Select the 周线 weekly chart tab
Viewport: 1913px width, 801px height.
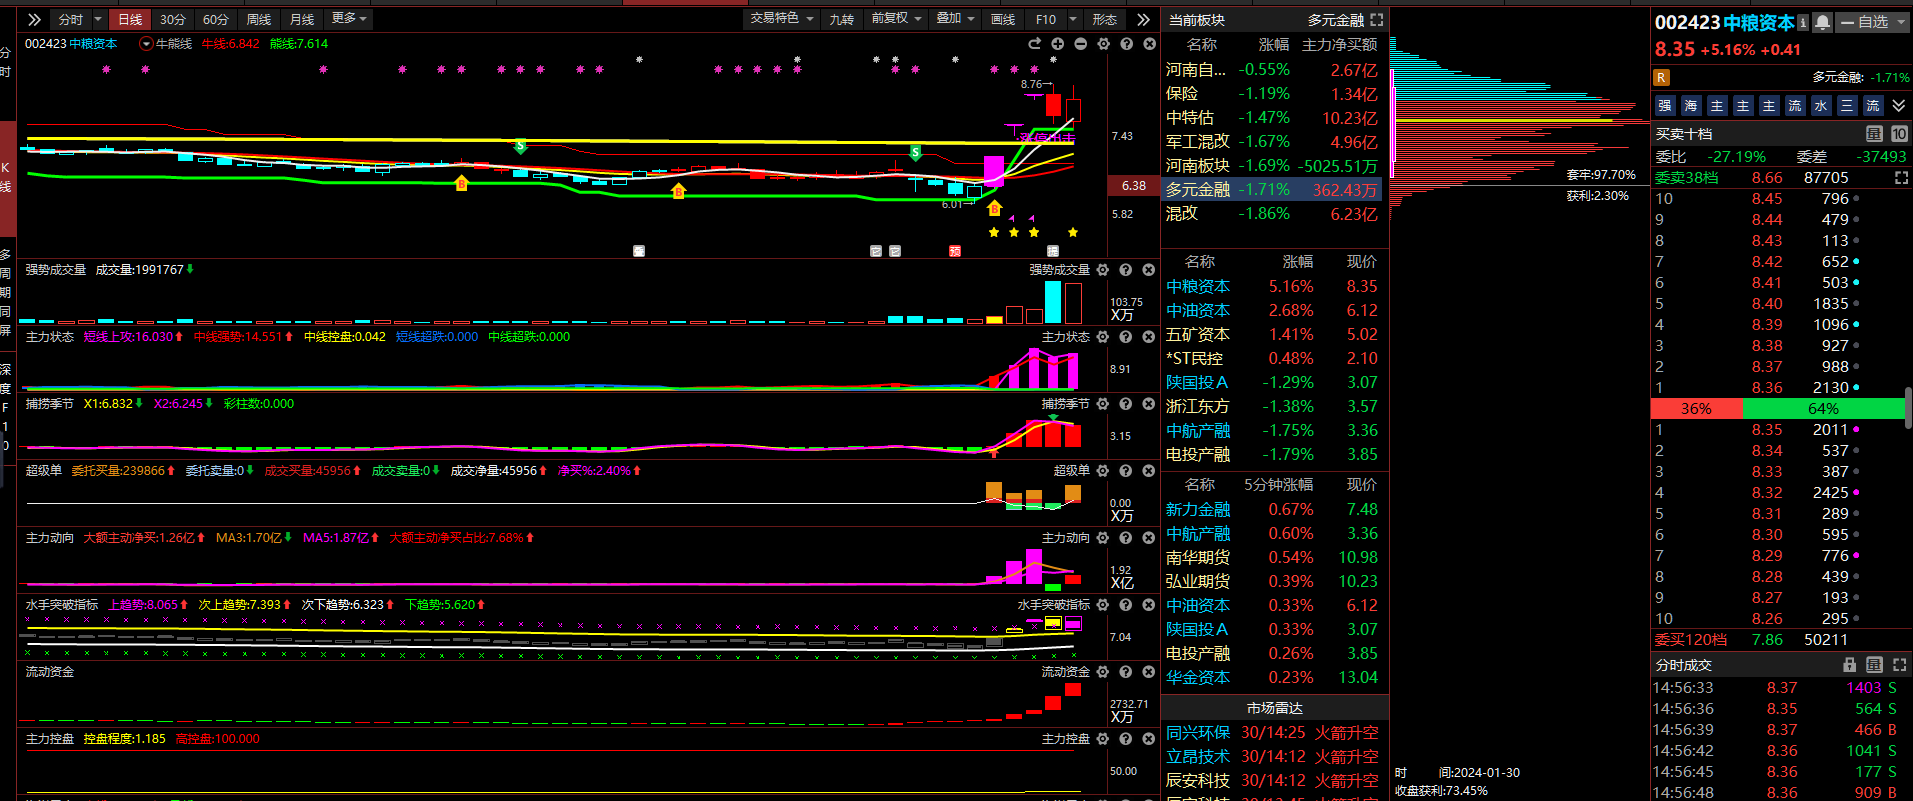point(259,19)
